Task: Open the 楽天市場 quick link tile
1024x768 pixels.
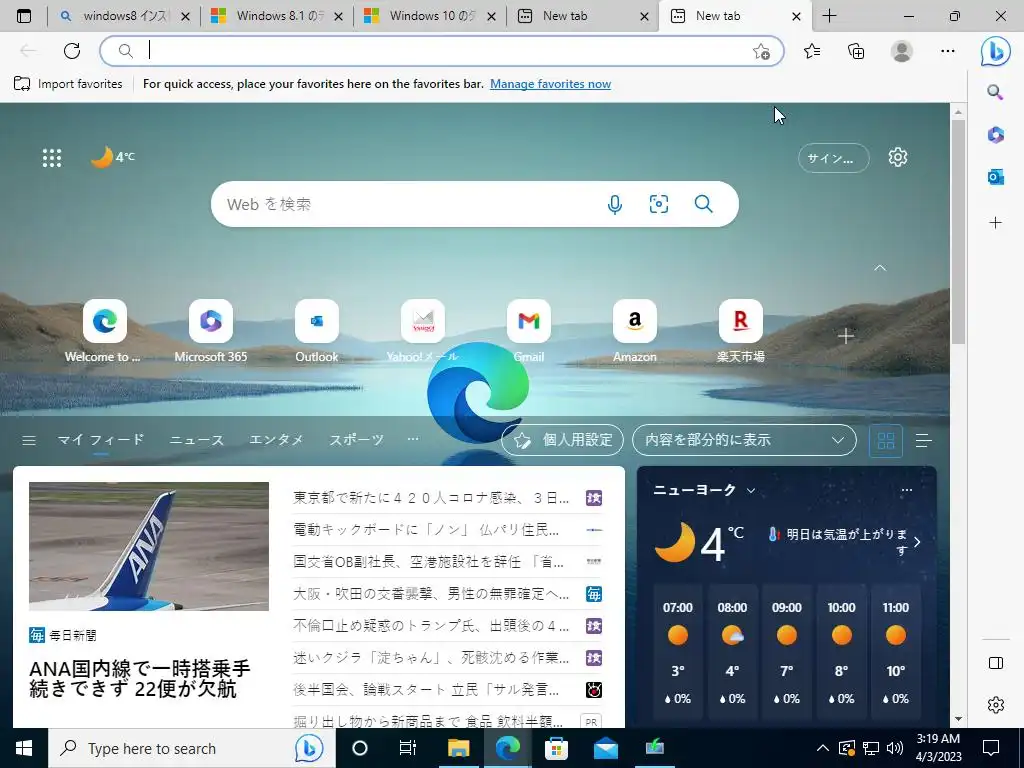Action: pyautogui.click(x=741, y=330)
